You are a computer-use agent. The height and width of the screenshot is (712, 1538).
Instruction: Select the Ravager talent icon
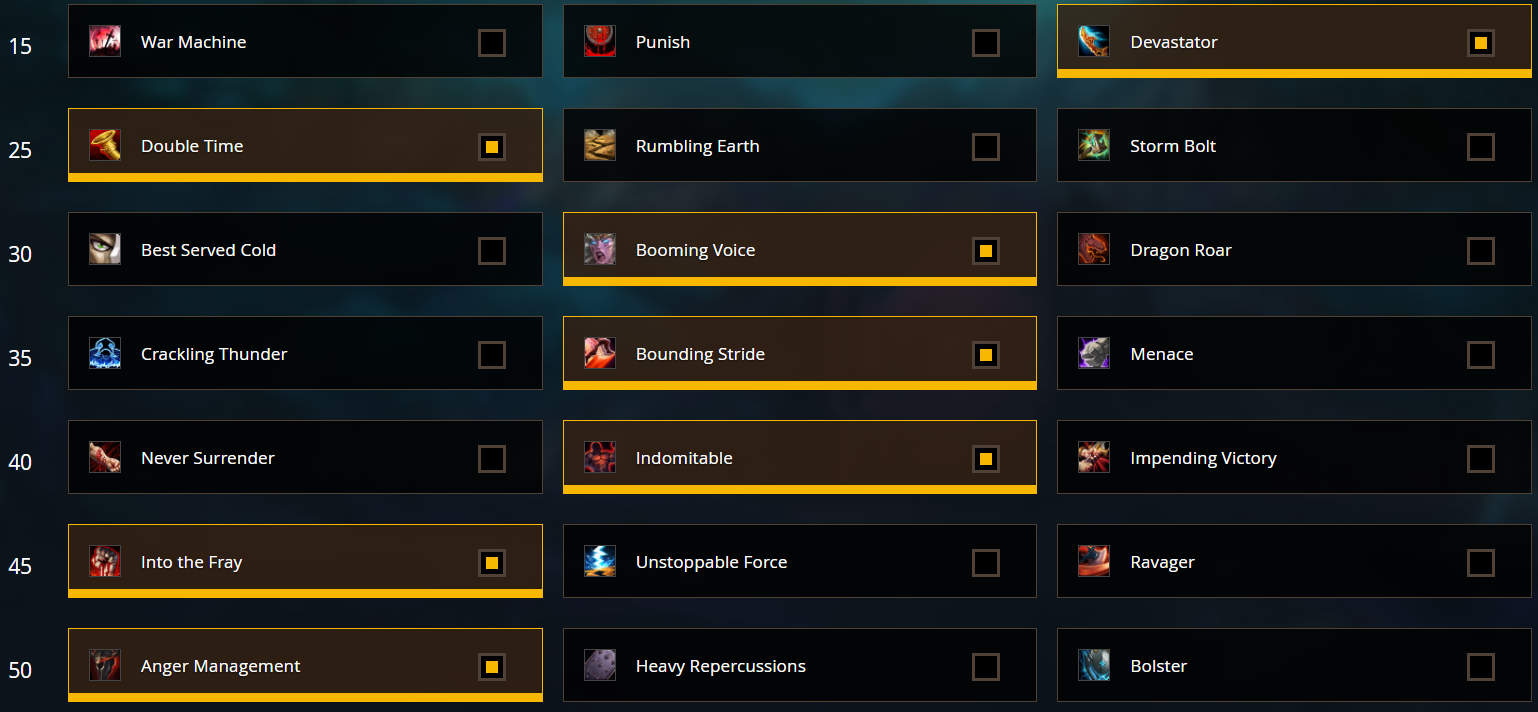(1094, 562)
